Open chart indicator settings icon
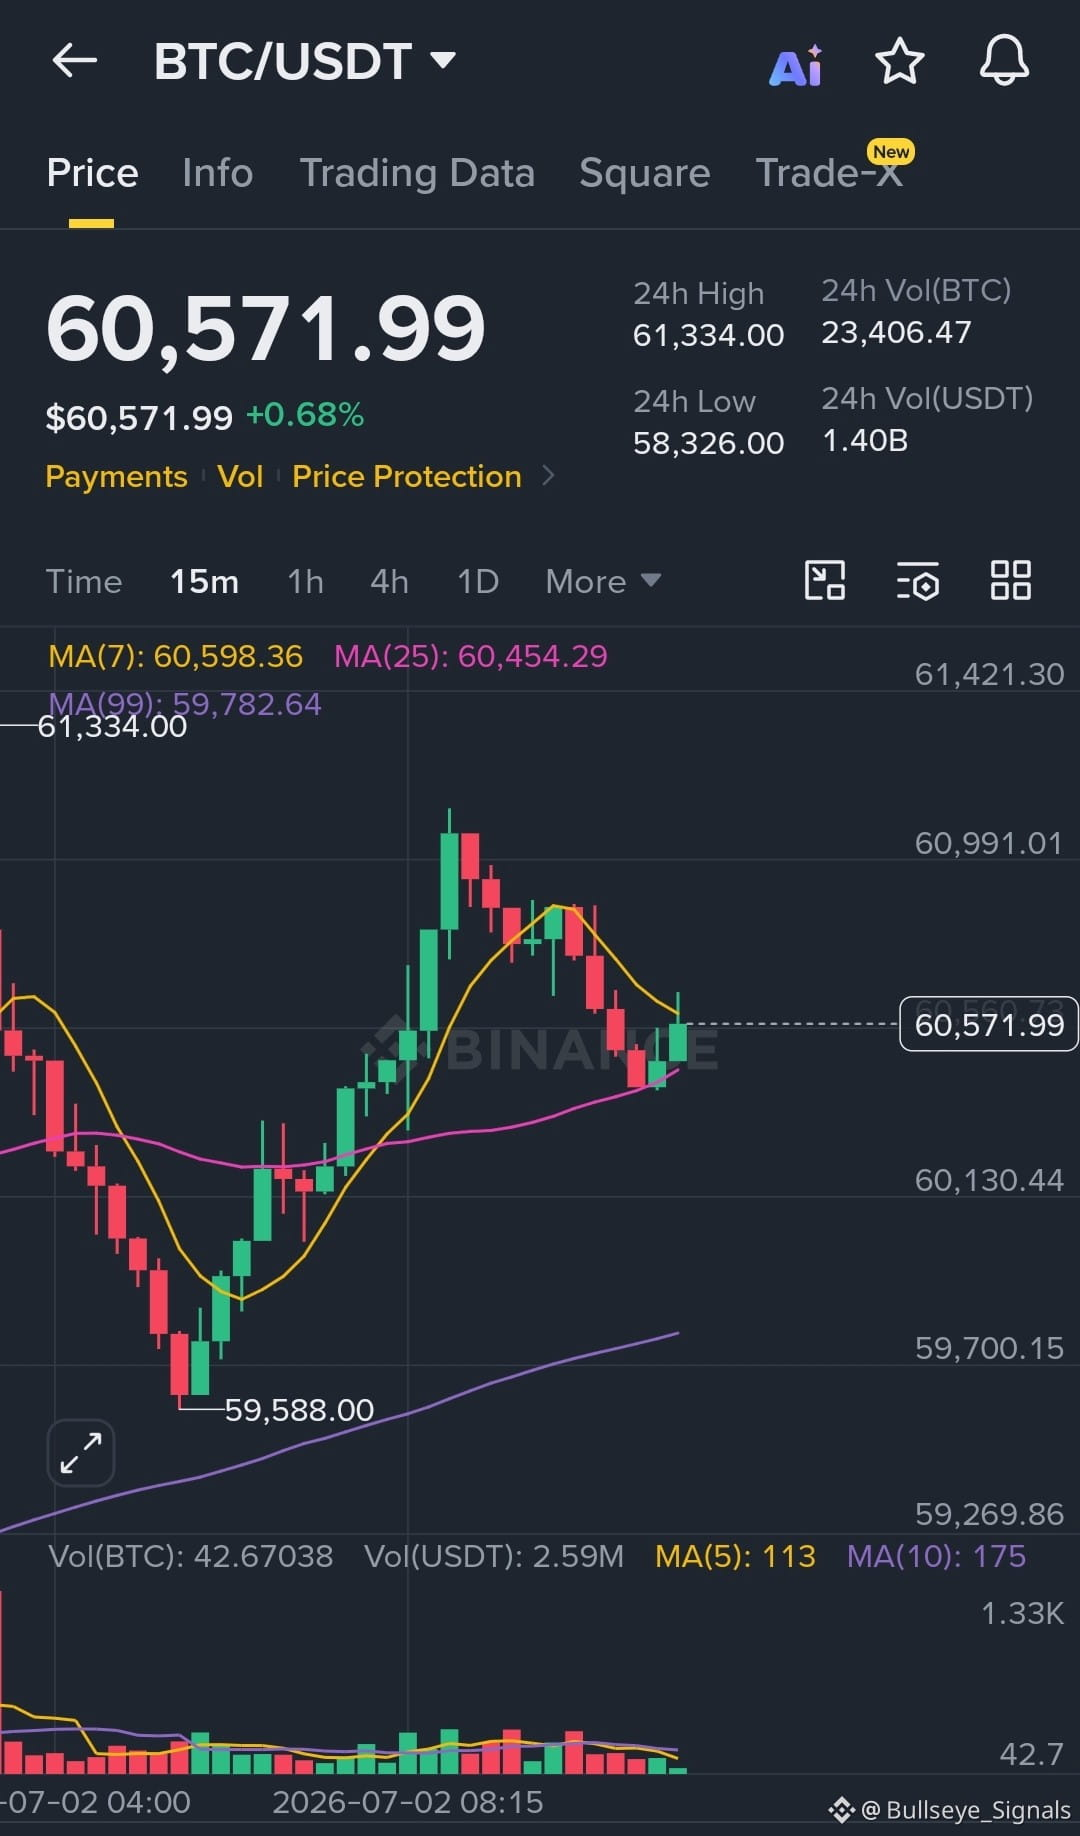The image size is (1080, 1836). pyautogui.click(x=917, y=580)
